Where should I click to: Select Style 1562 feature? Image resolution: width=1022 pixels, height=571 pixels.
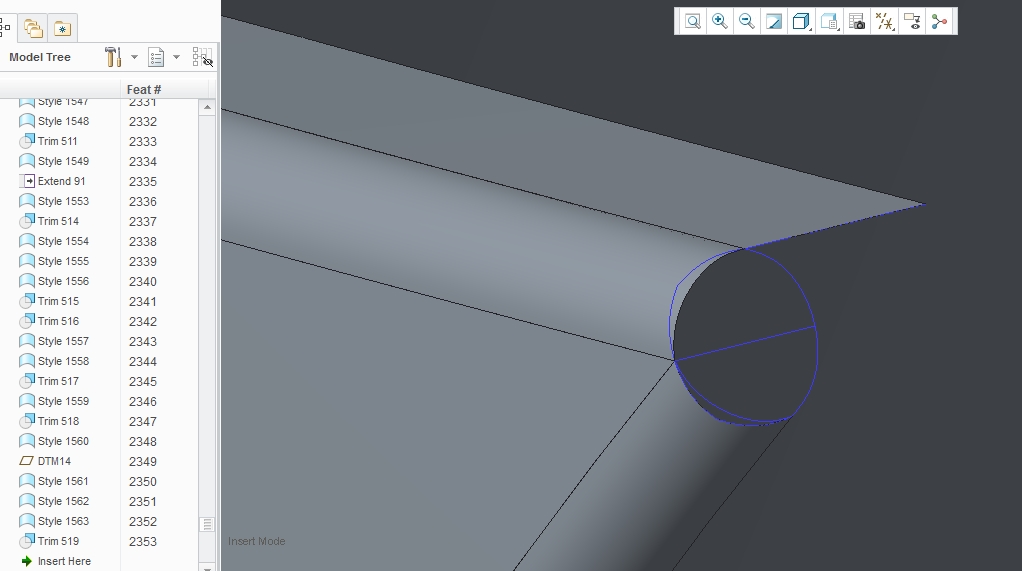coord(63,501)
